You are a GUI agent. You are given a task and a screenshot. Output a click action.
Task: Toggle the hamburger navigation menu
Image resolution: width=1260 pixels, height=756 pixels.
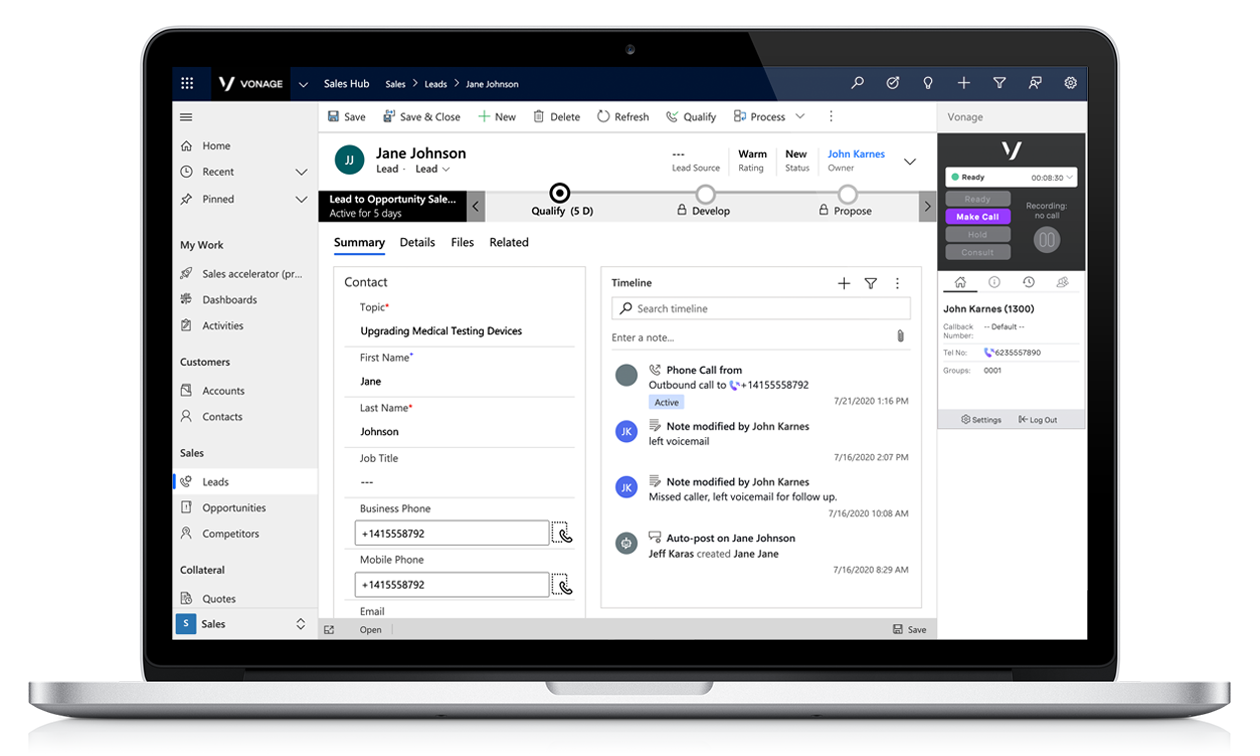pos(186,117)
